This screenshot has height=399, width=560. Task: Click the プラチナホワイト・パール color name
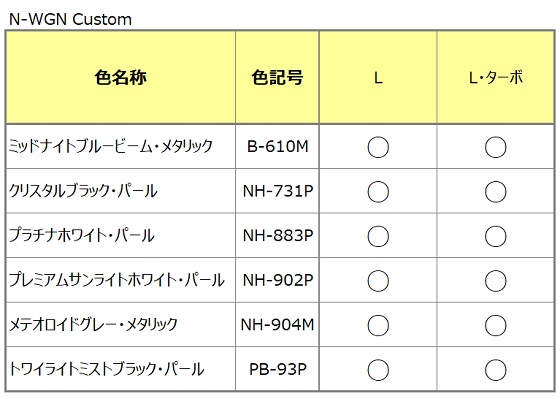81,235
